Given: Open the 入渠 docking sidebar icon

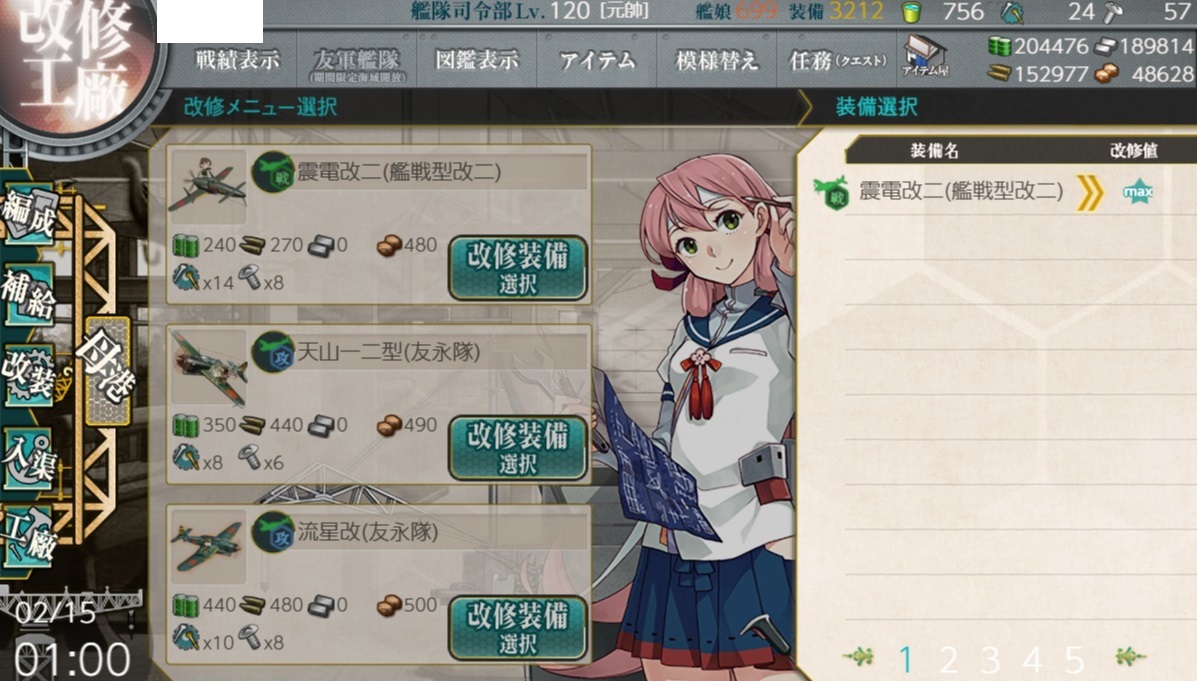Looking at the screenshot, I should pos(31,457).
